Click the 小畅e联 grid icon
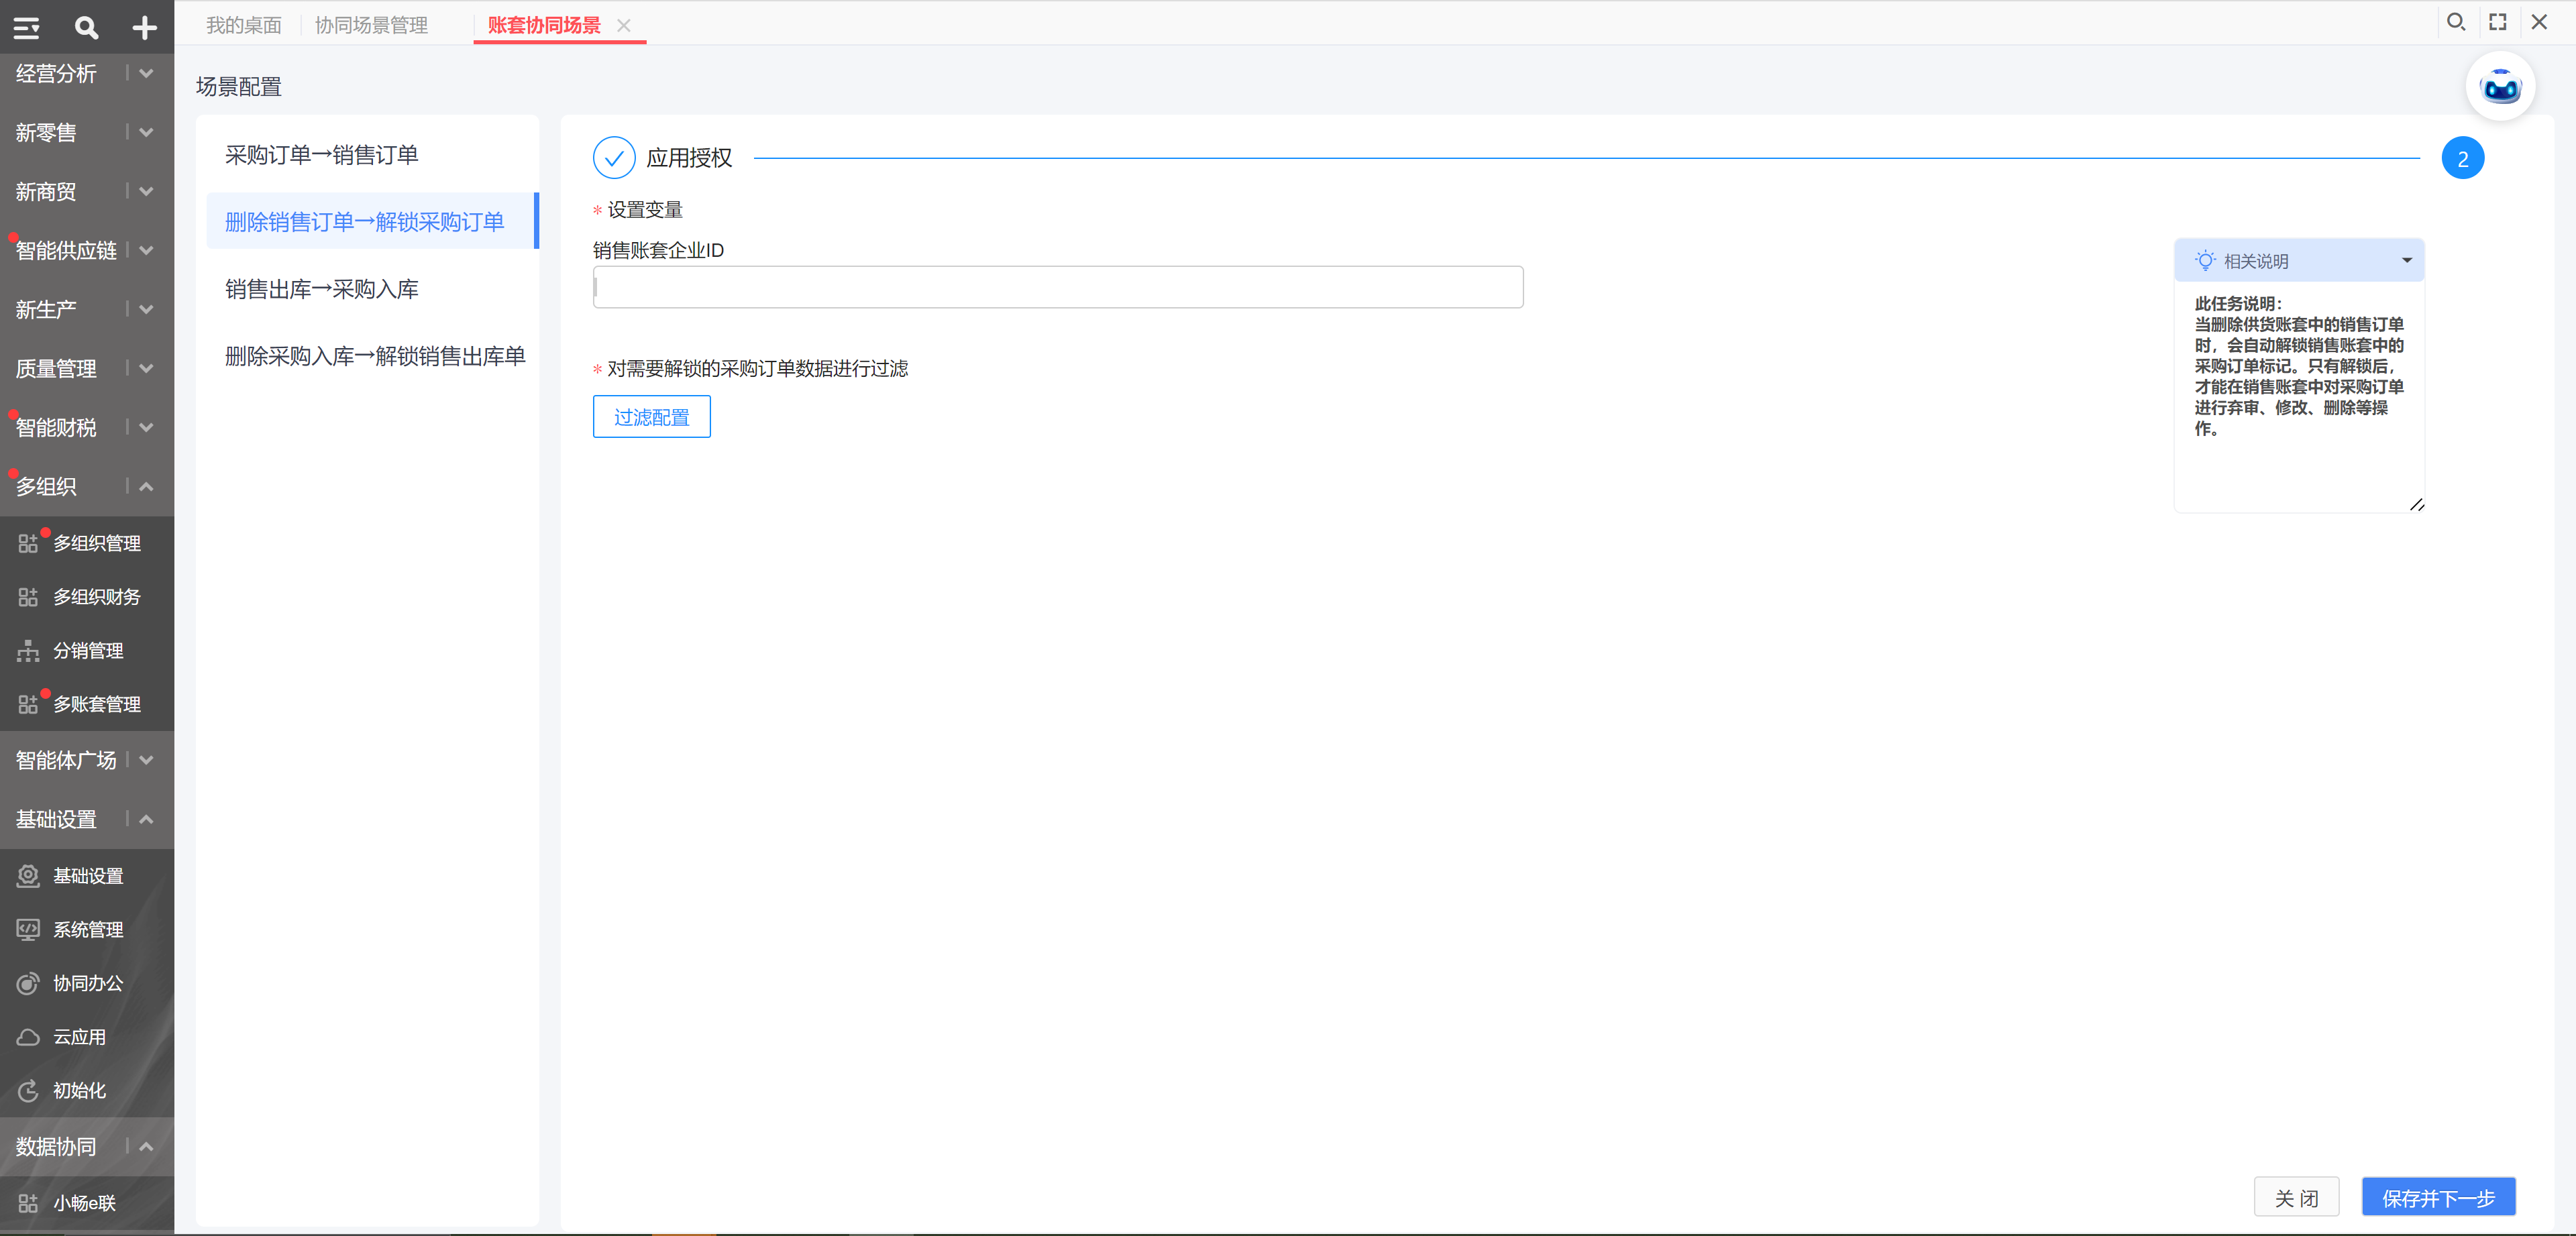Image resolution: width=2576 pixels, height=1236 pixels. [x=28, y=1203]
